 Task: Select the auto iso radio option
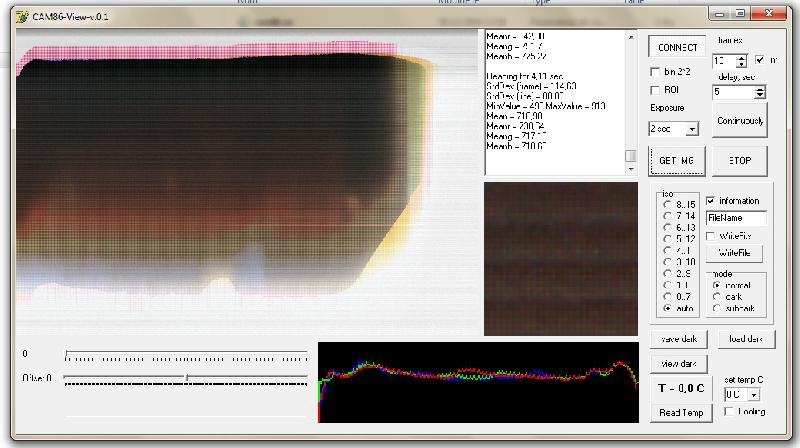click(667, 308)
